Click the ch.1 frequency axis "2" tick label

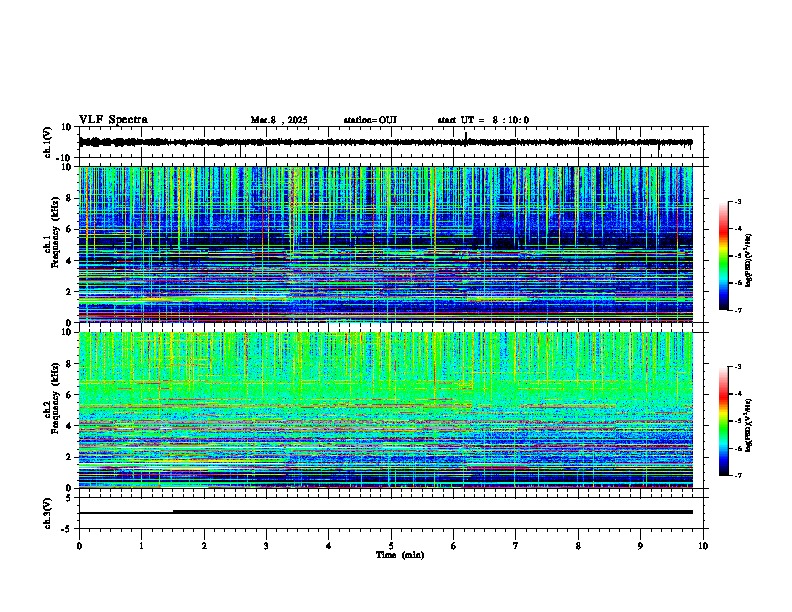69,291
